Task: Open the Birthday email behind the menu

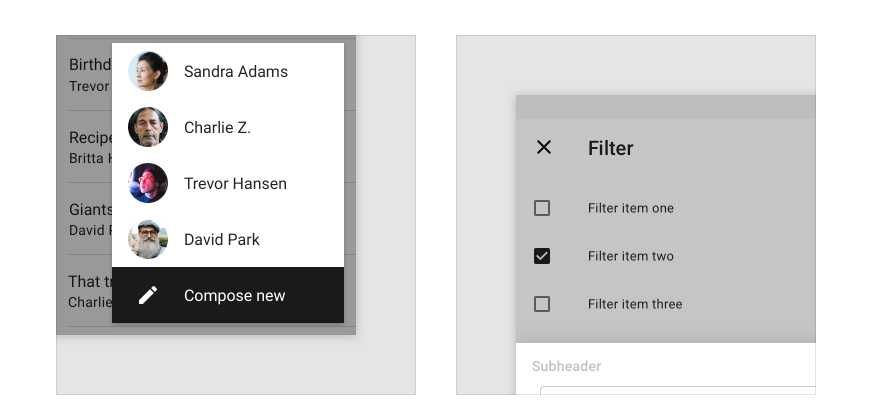Action: coord(89,74)
